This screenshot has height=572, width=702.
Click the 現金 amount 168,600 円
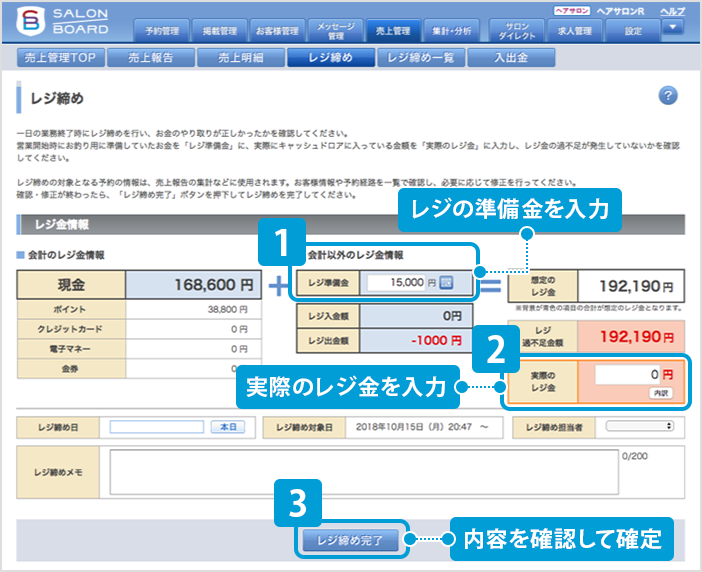[214, 285]
